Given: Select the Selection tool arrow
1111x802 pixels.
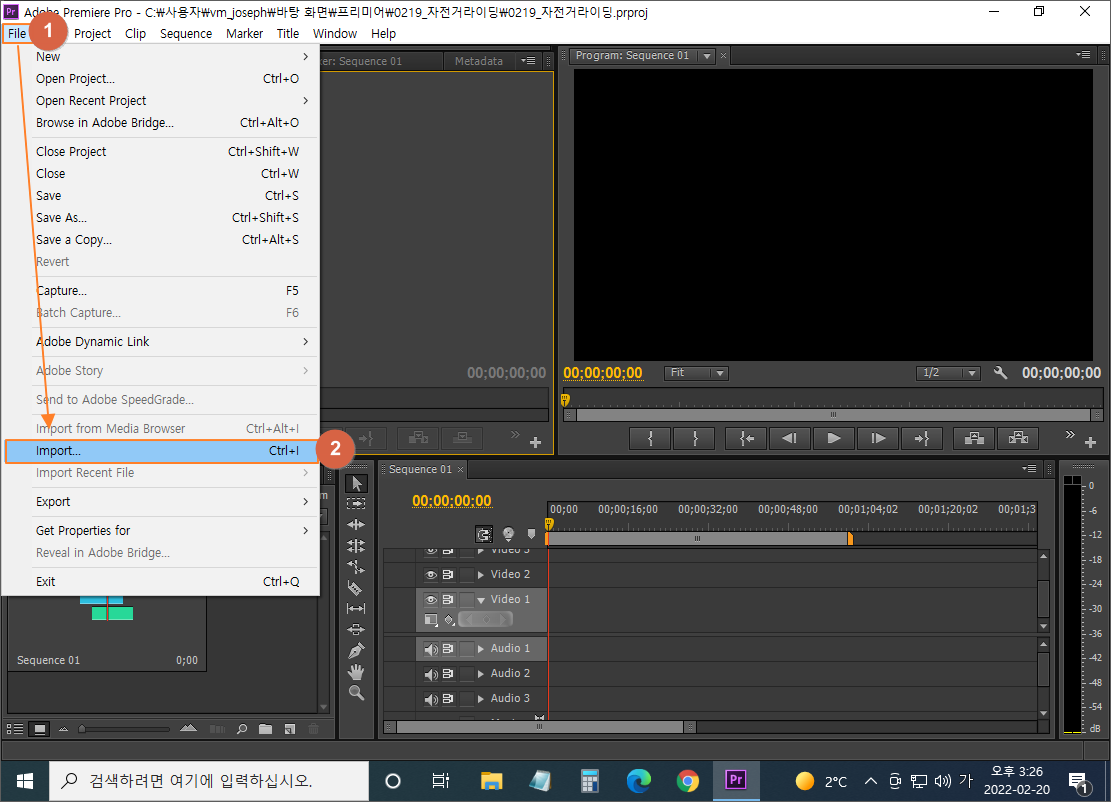Looking at the screenshot, I should (356, 483).
